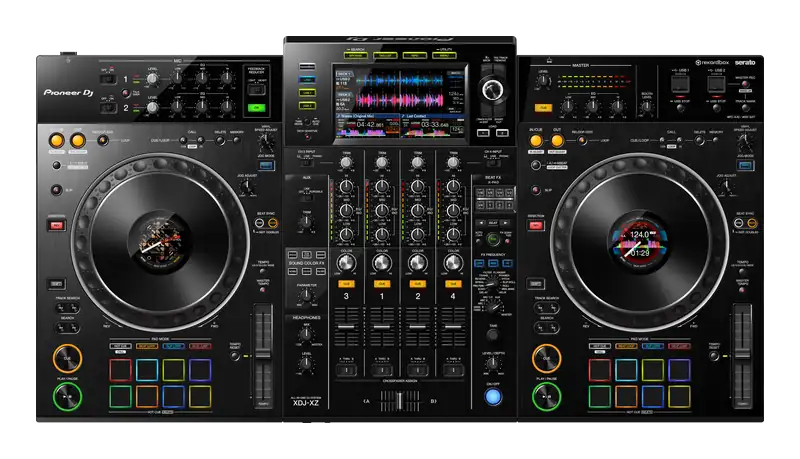
Task: Click the LOAD 2 button
Action: point(502,133)
